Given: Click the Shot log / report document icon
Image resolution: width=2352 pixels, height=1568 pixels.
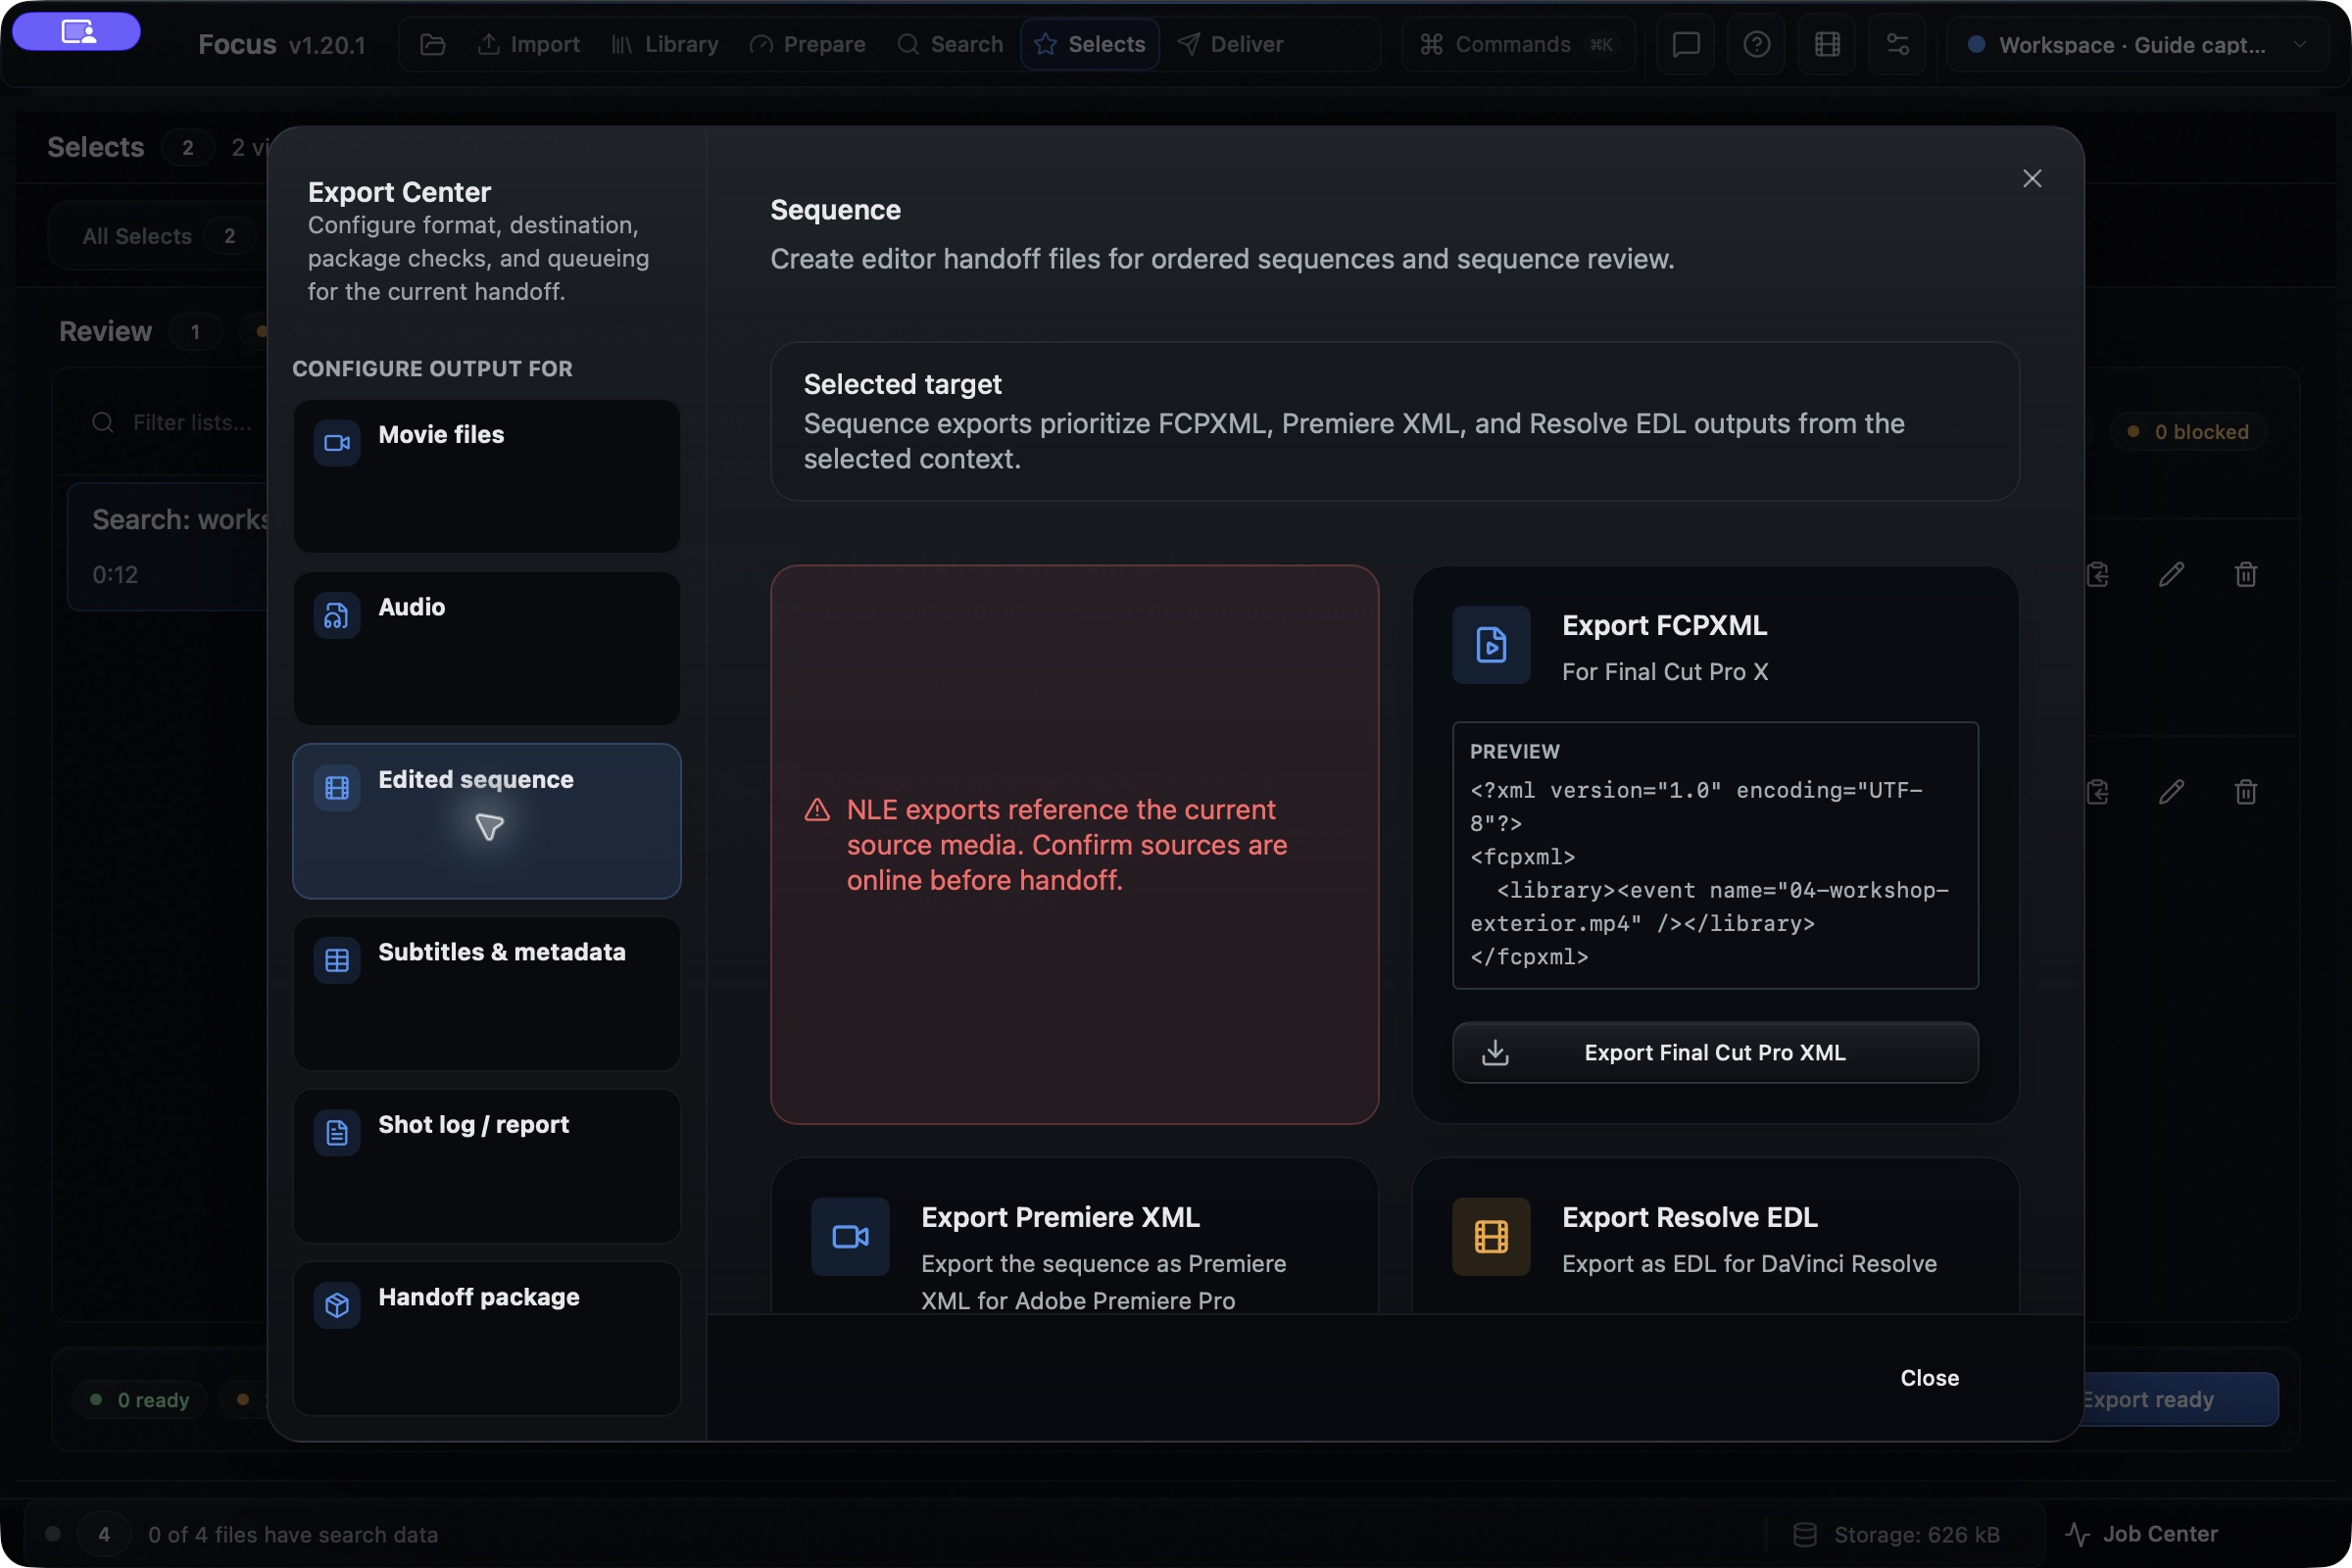Looking at the screenshot, I should click(337, 1132).
